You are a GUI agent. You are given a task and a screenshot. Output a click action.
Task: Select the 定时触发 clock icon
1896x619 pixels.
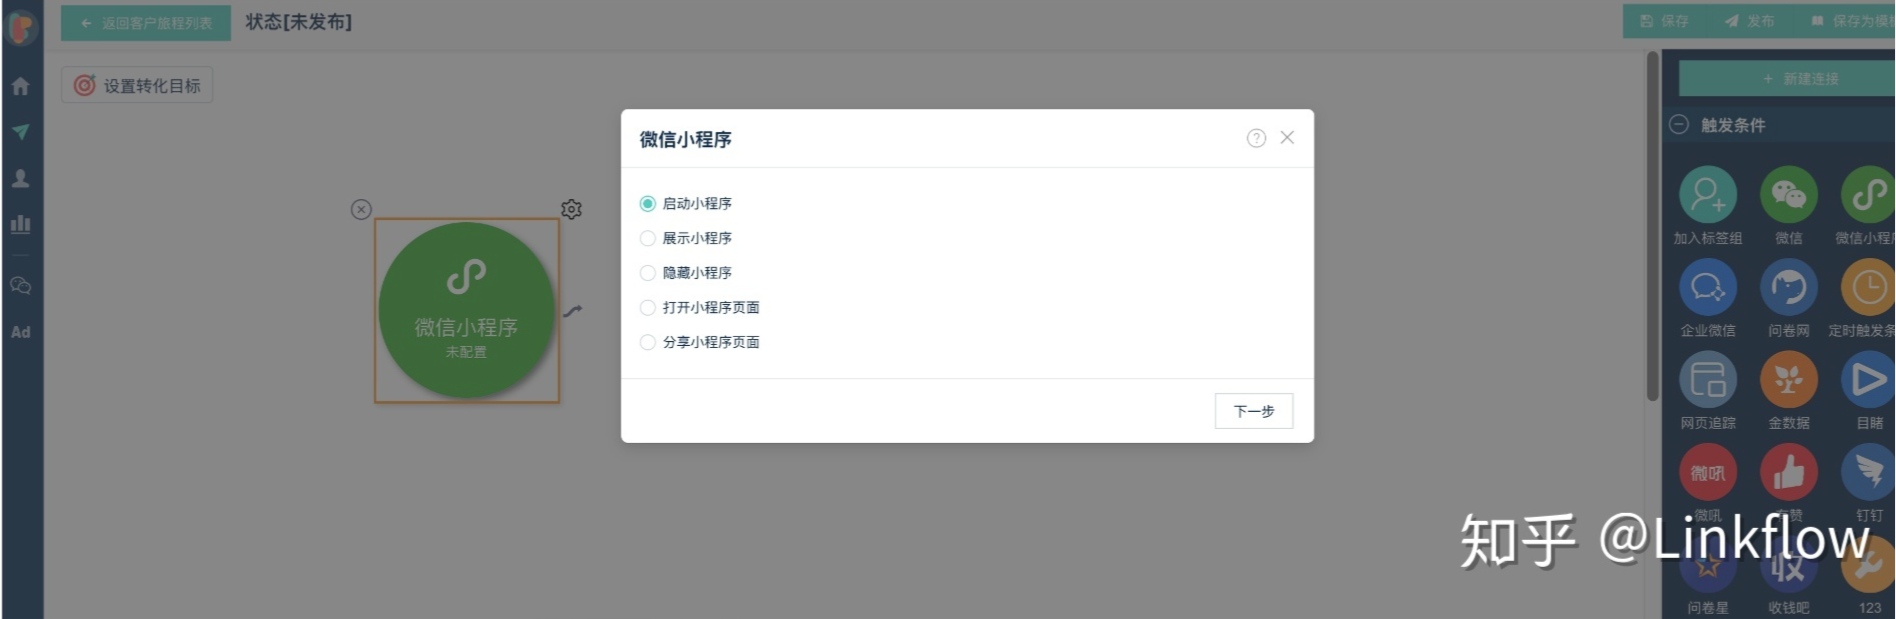coord(1868,288)
